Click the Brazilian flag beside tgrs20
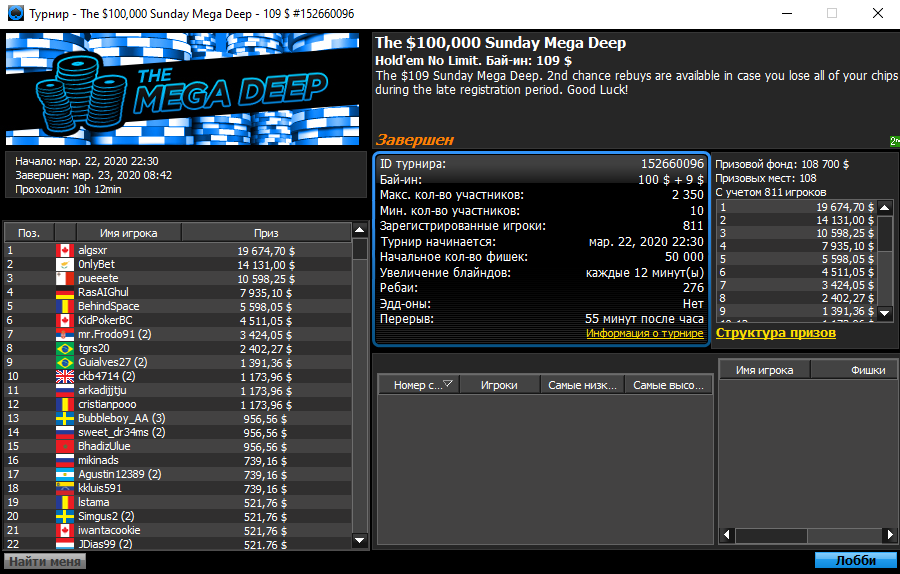 tap(65, 348)
